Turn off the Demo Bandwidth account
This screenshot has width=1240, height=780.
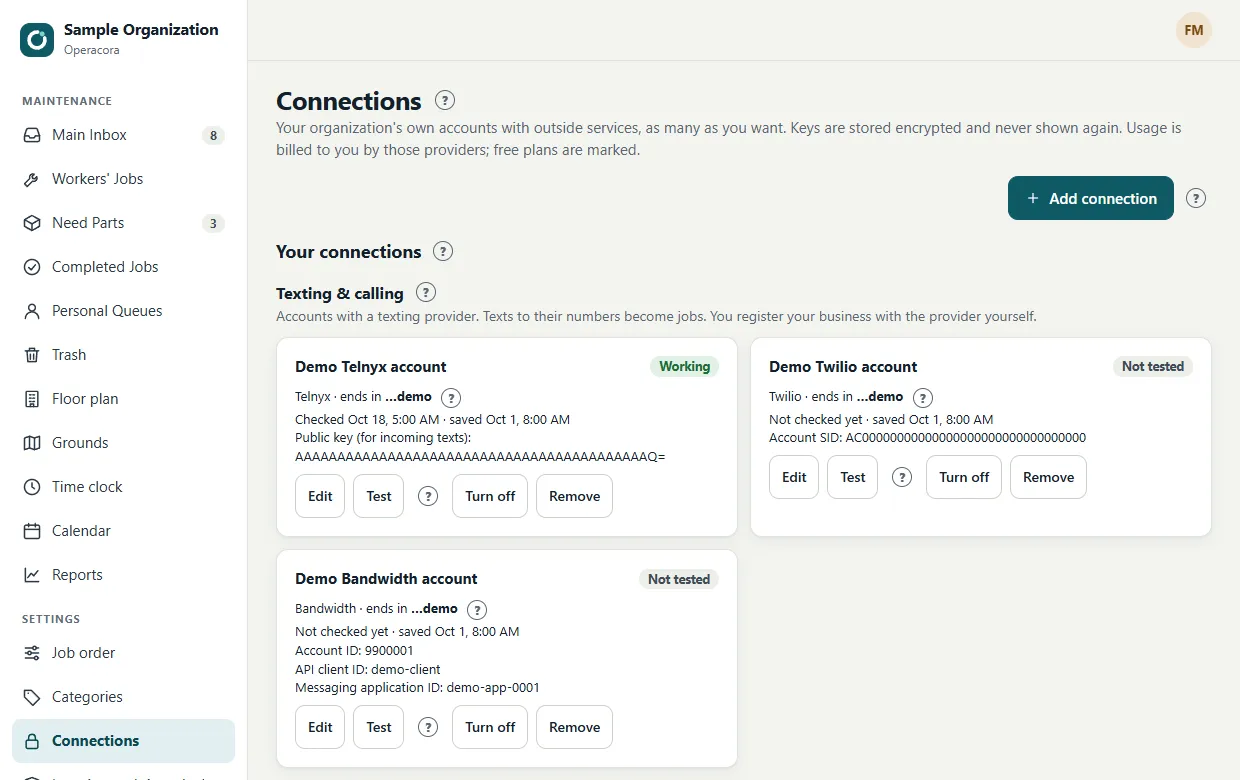coord(490,727)
